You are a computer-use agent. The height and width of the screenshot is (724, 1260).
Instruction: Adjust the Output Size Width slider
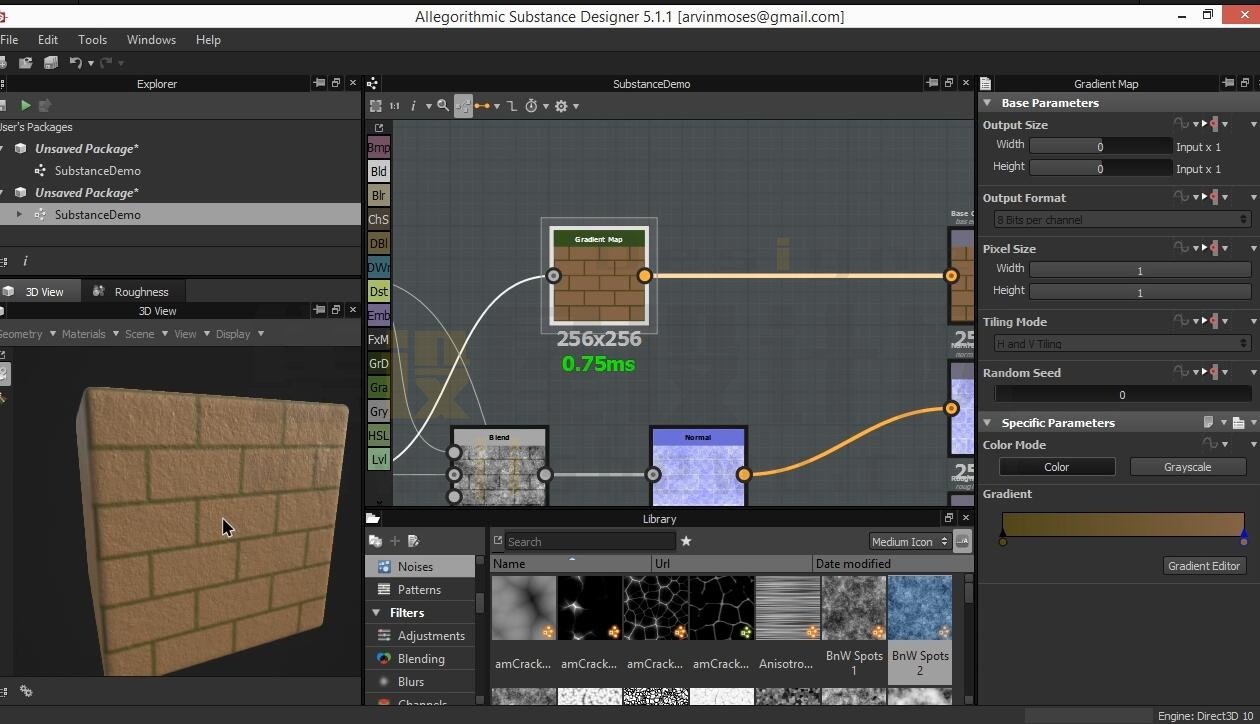click(1100, 146)
